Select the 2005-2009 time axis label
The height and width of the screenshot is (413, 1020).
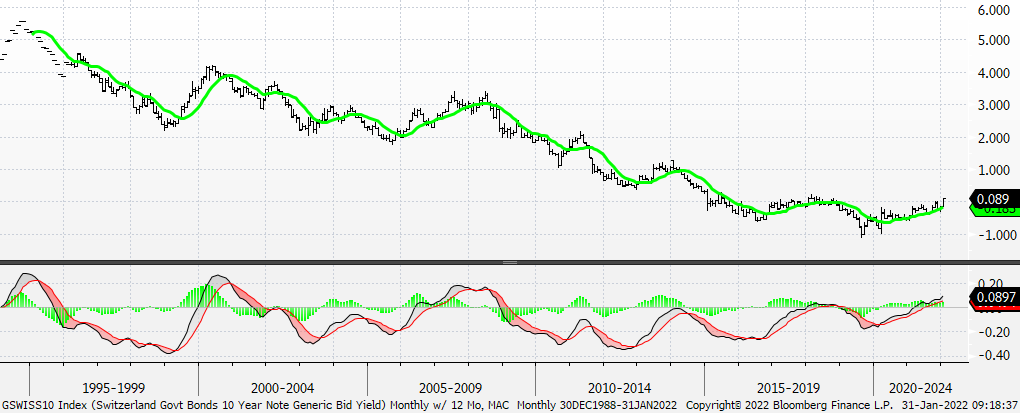tap(451, 388)
